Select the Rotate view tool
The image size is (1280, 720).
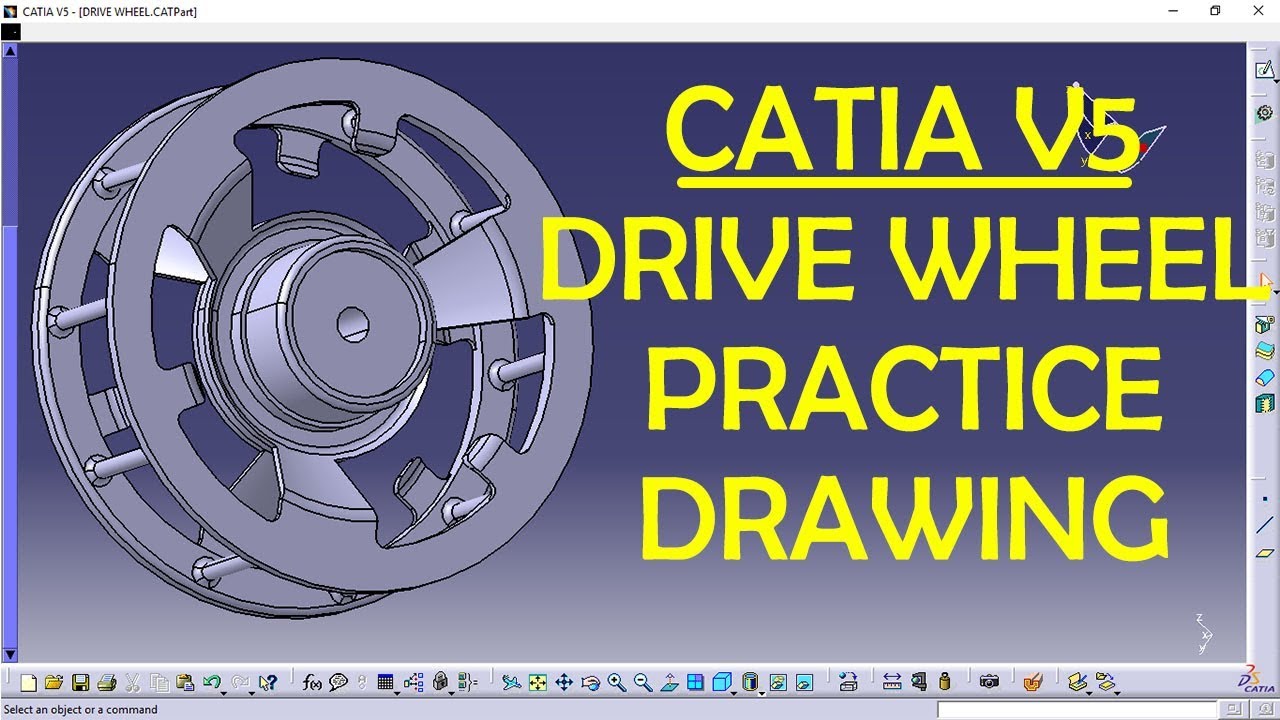[590, 683]
